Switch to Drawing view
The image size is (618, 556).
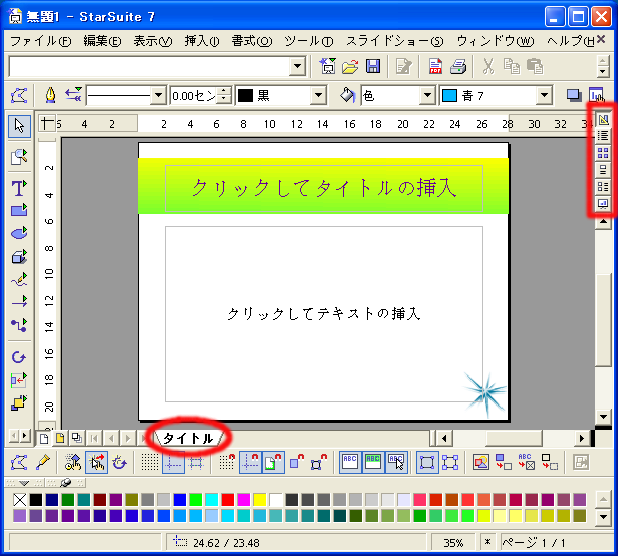click(603, 119)
